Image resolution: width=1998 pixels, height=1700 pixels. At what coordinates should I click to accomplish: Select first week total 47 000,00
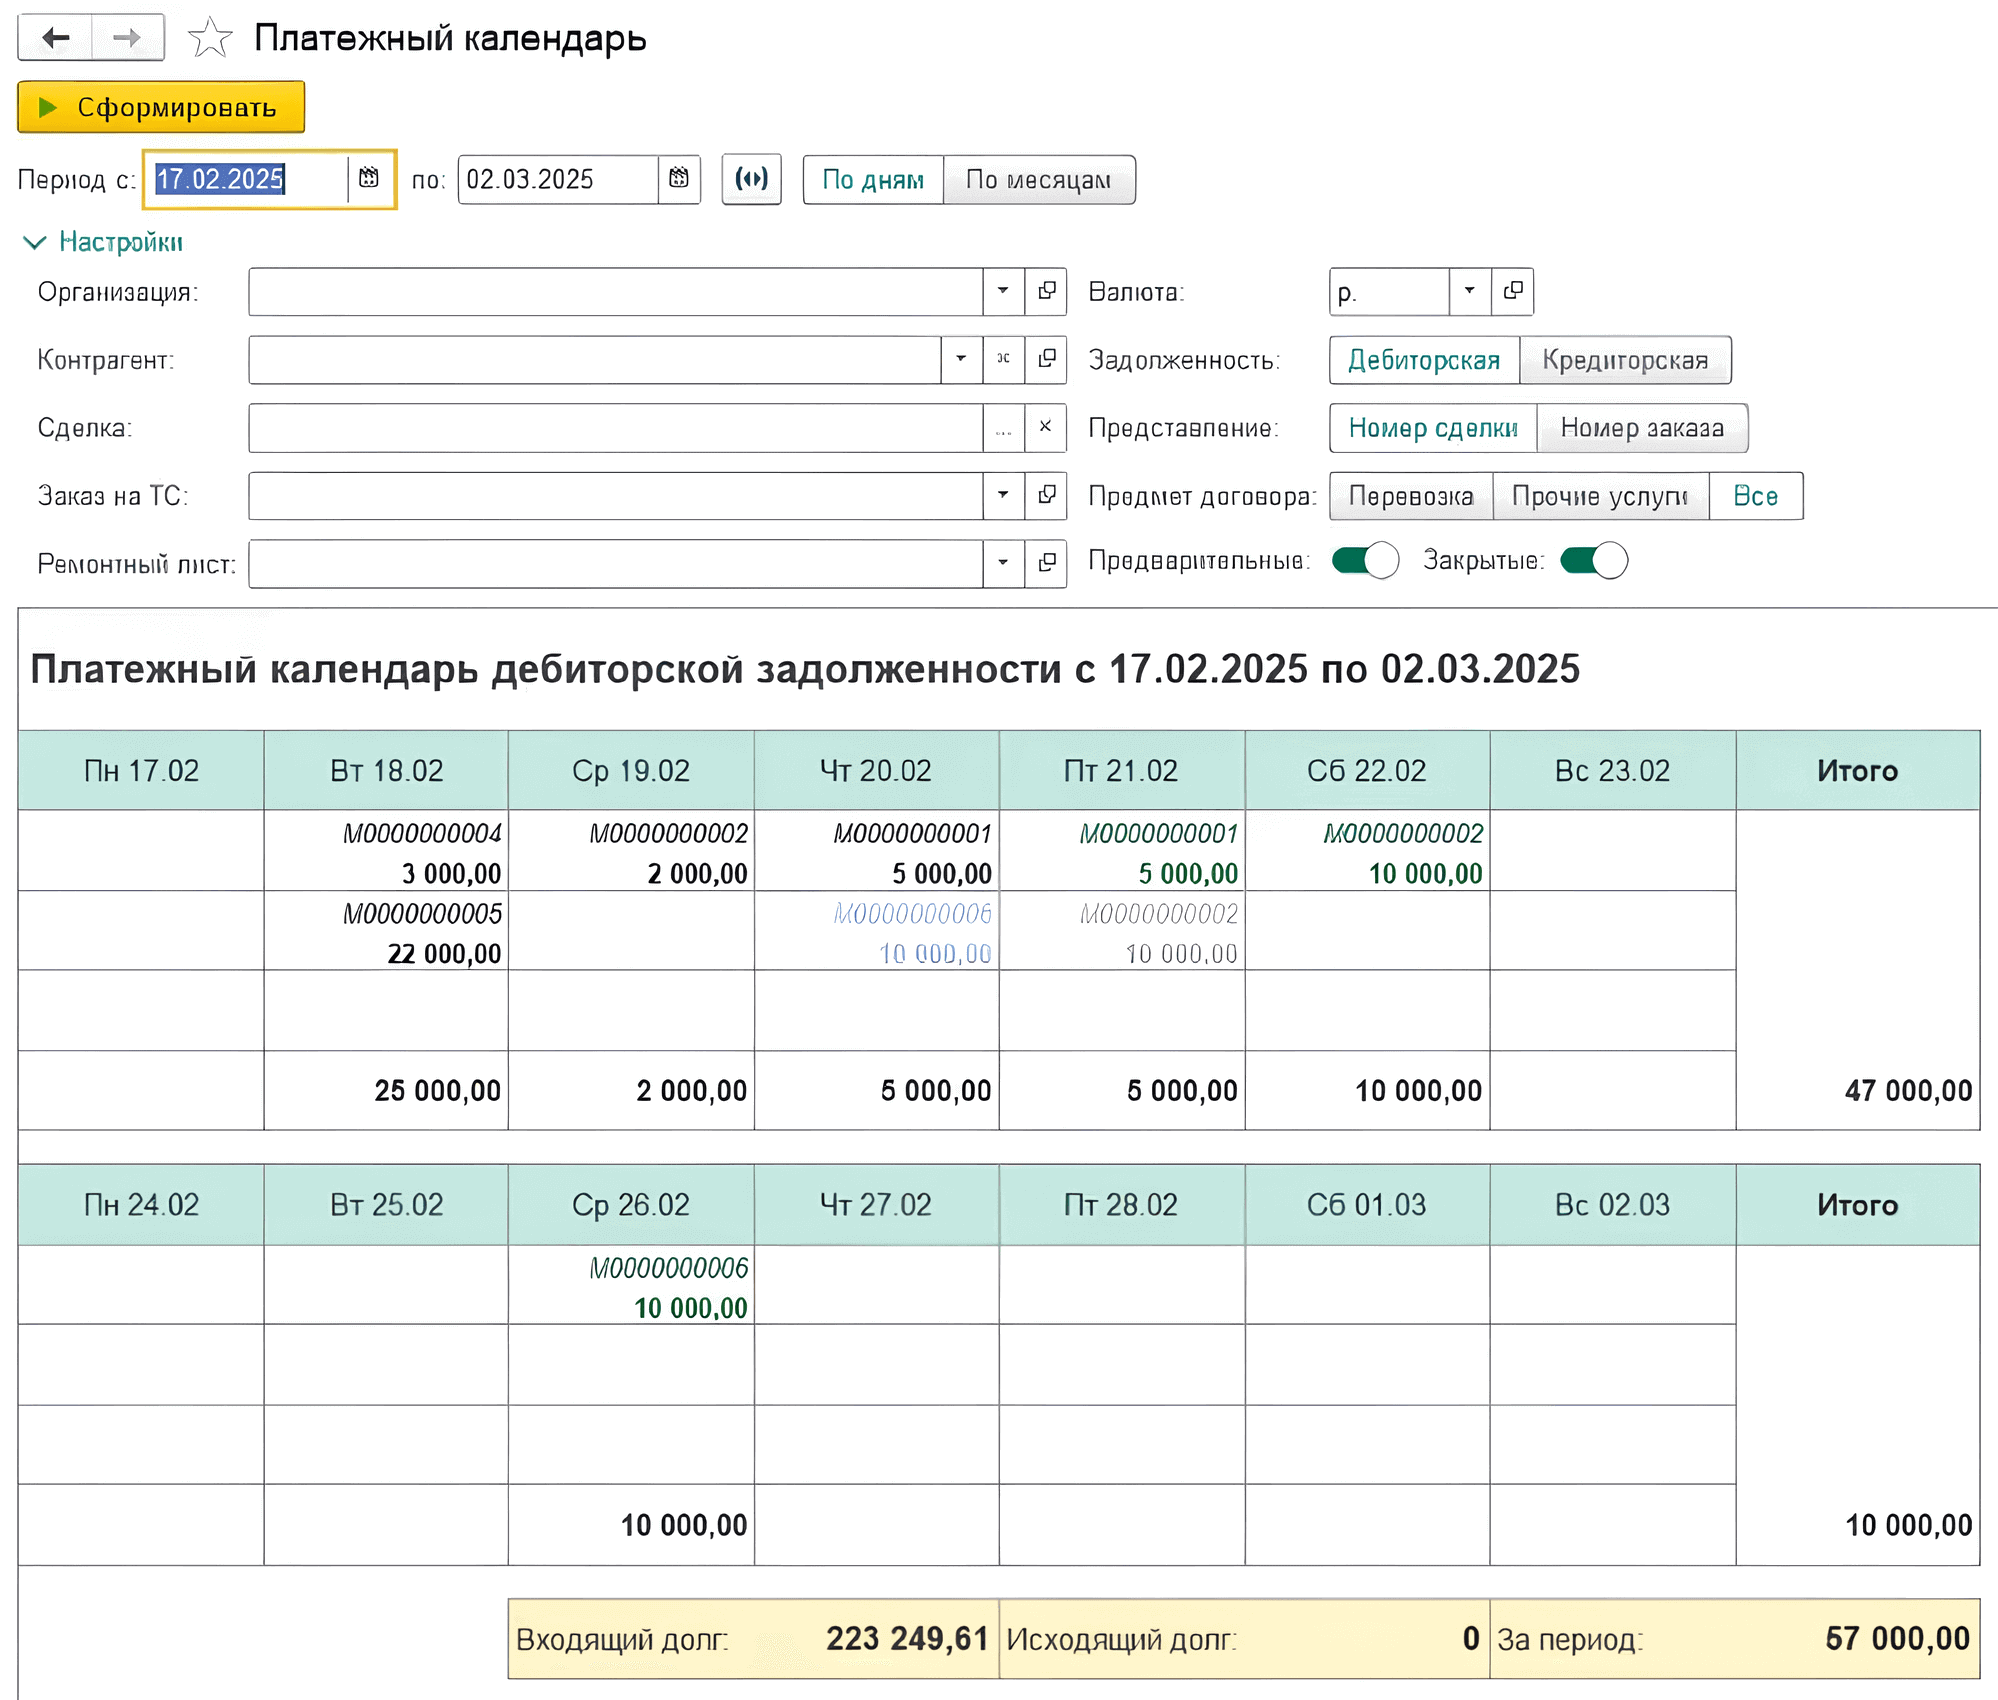1908,1090
